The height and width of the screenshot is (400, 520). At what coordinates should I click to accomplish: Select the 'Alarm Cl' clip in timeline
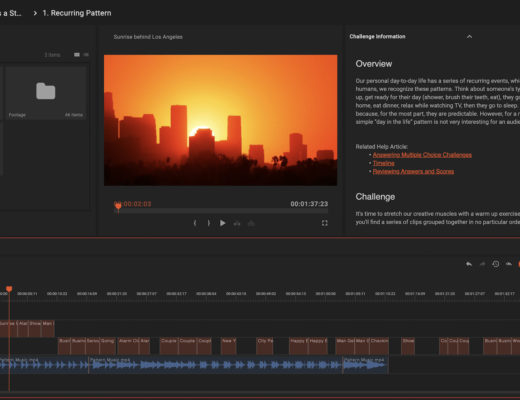coord(128,346)
